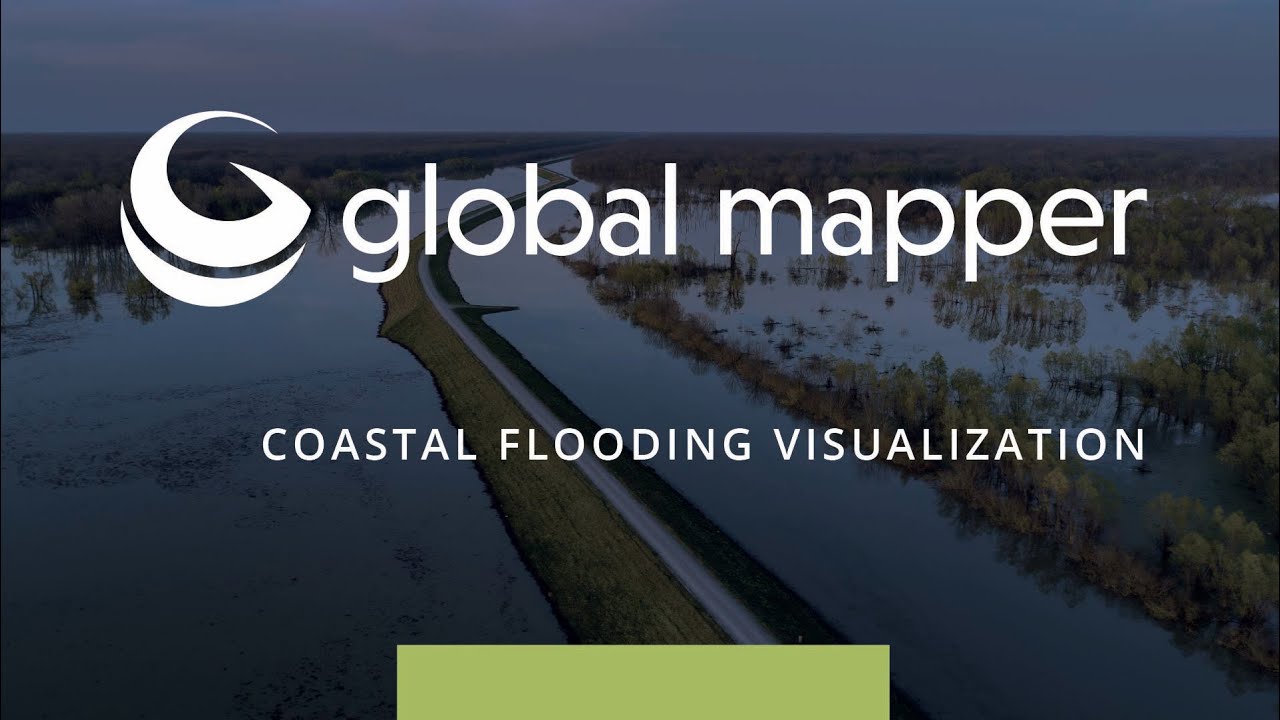Image resolution: width=1280 pixels, height=720 pixels.
Task: Click the 'COASTAL FLOODING VISUALIZATION' subtitle
Action: point(704,445)
